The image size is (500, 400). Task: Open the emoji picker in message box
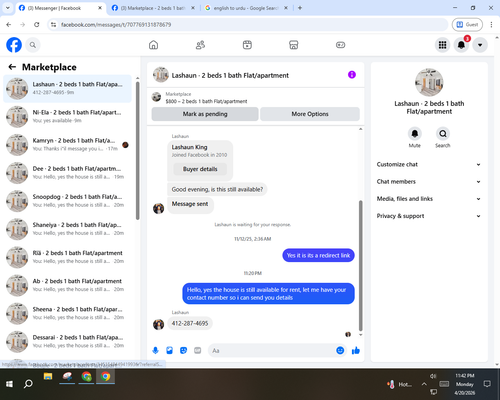(340, 350)
